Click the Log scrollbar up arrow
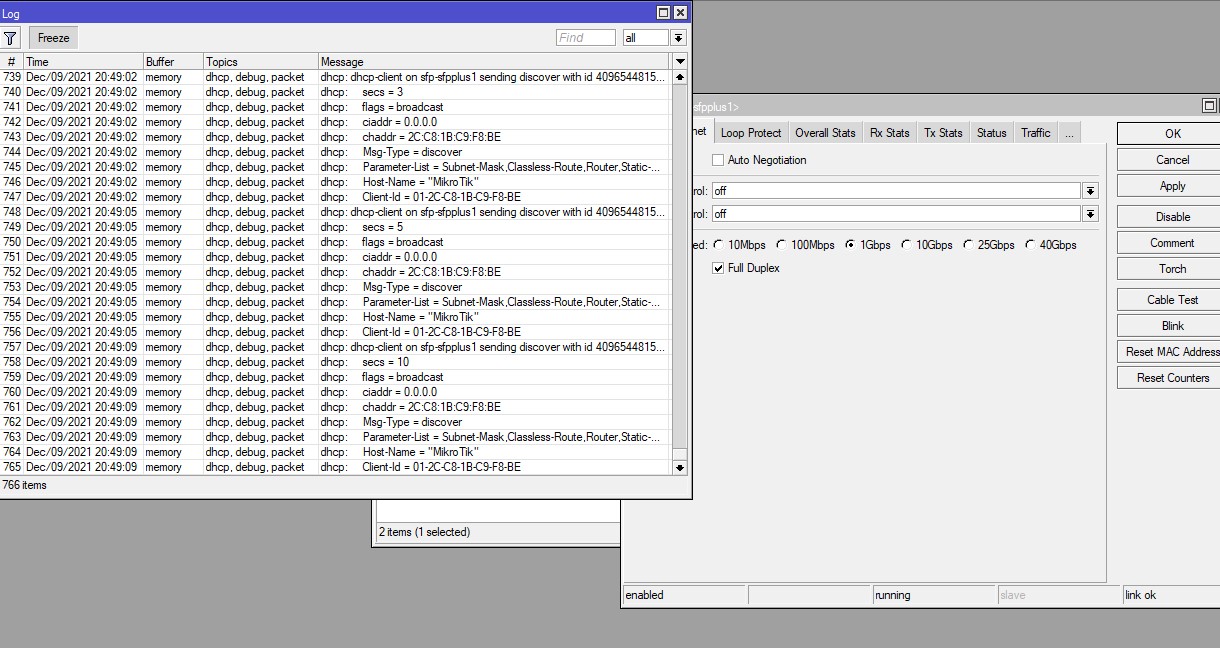1220x648 pixels. click(x=680, y=77)
